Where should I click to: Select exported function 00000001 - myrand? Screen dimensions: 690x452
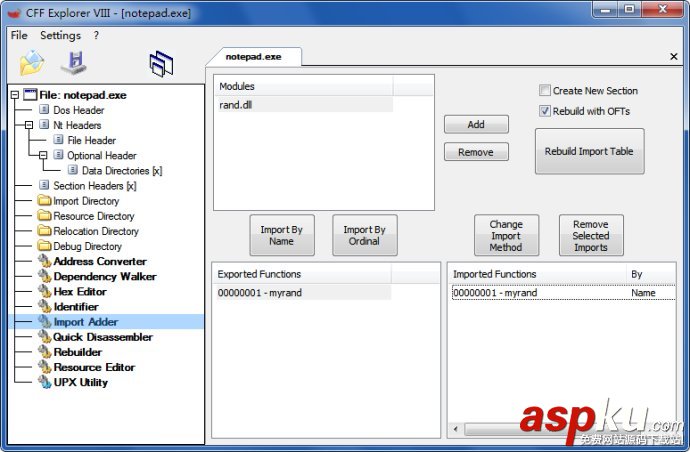[x=303, y=292]
